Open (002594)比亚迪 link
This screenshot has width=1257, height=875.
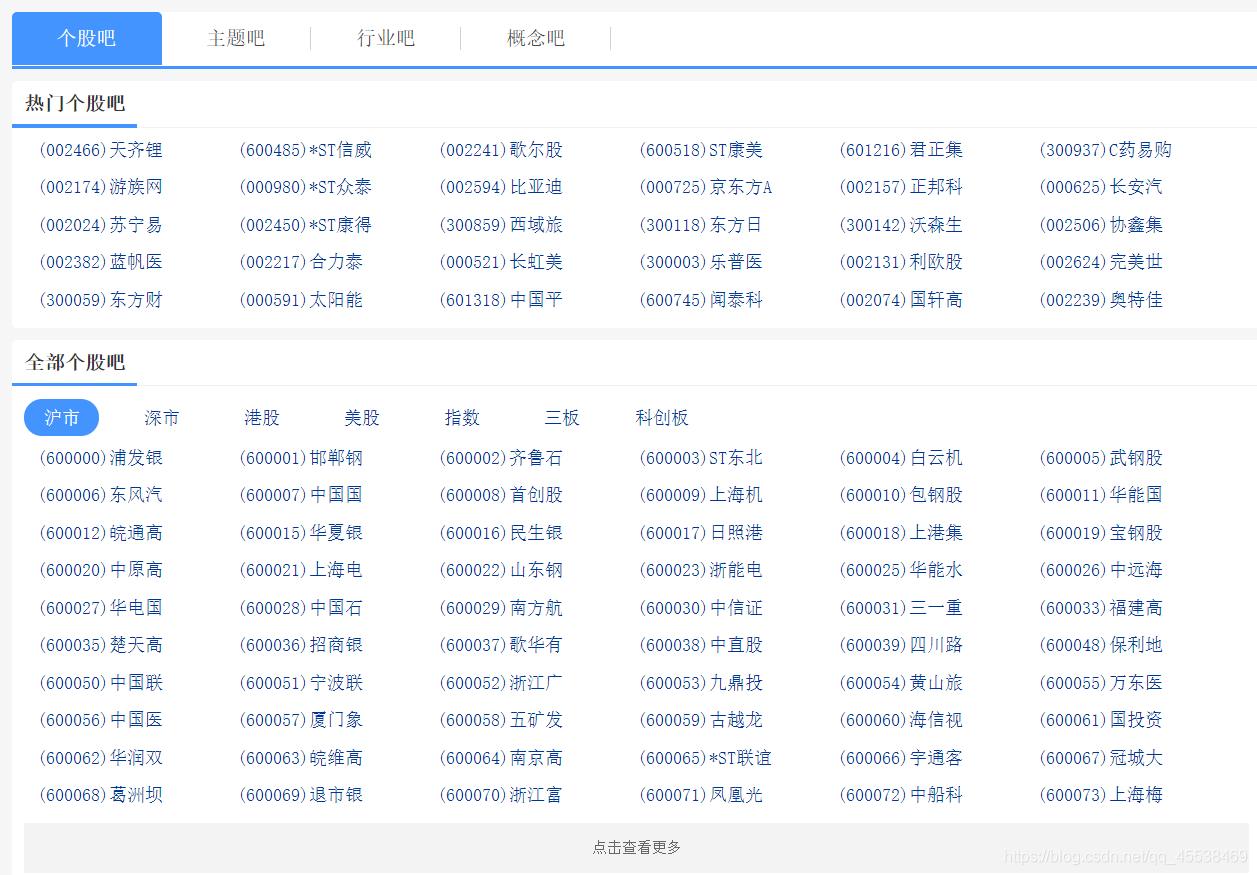[501, 187]
